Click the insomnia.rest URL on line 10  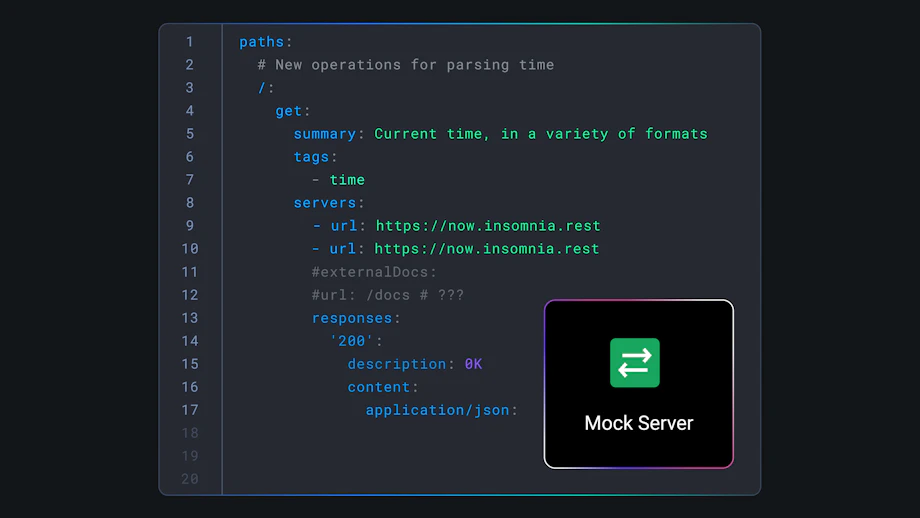(486, 249)
